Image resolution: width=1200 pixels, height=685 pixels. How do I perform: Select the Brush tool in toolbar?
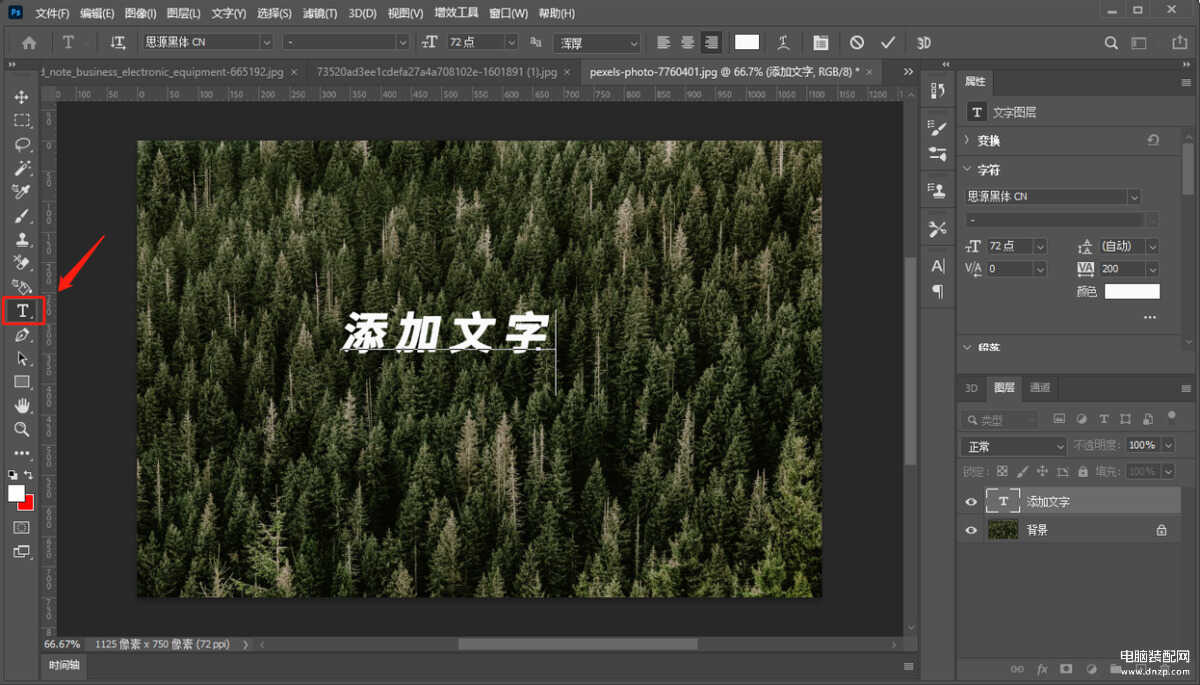21,216
